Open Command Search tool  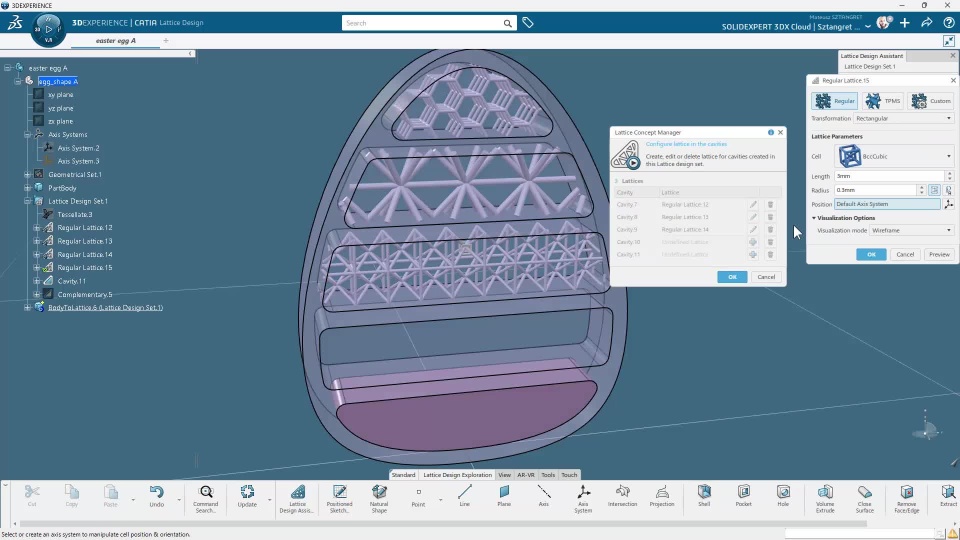206,498
